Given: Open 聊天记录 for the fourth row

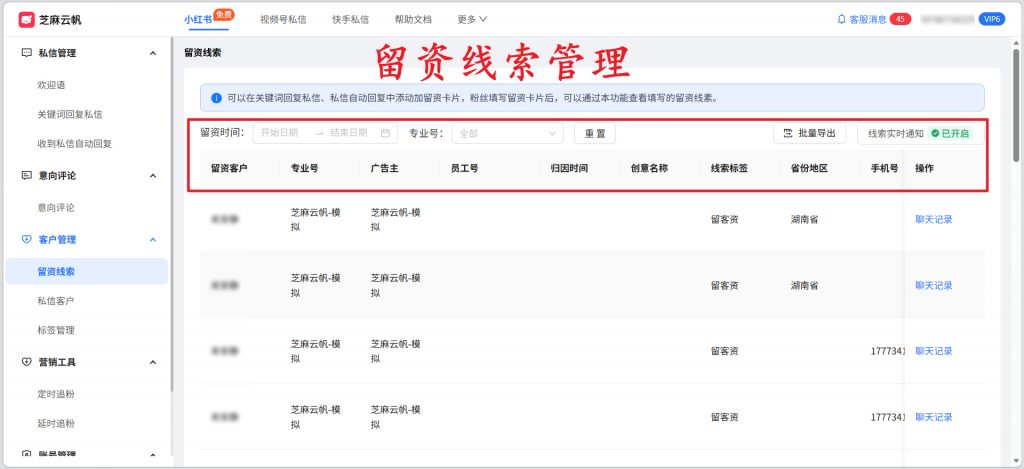Looking at the screenshot, I should [934, 417].
